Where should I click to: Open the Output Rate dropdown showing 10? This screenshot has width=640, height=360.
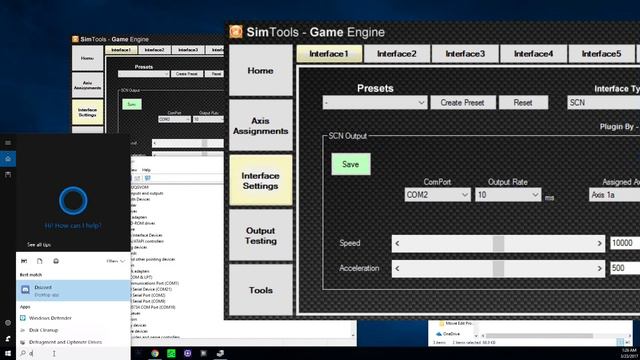pyautogui.click(x=508, y=195)
